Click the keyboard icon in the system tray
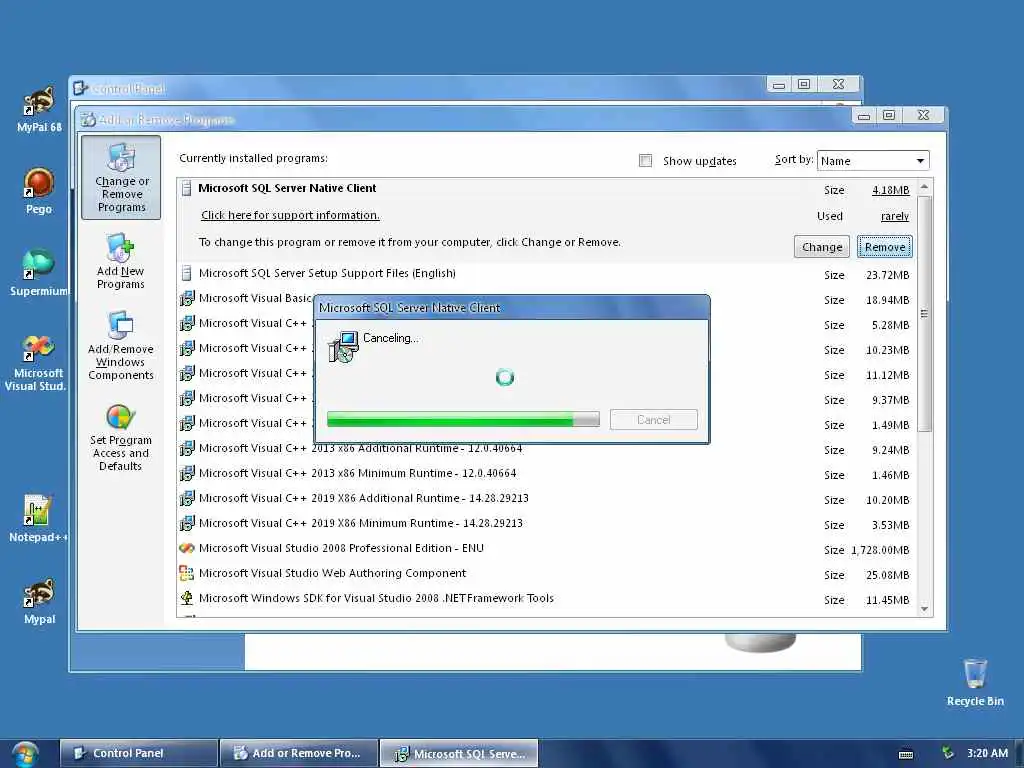Image resolution: width=1024 pixels, height=768 pixels. coord(906,754)
